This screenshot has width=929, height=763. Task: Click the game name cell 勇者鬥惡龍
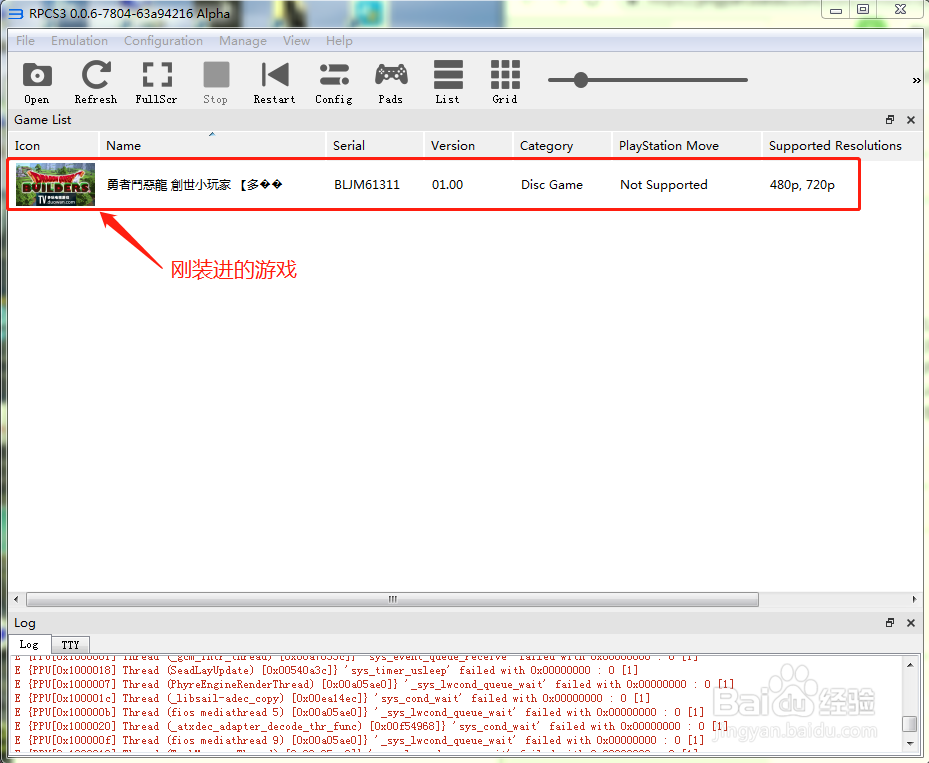coord(194,185)
